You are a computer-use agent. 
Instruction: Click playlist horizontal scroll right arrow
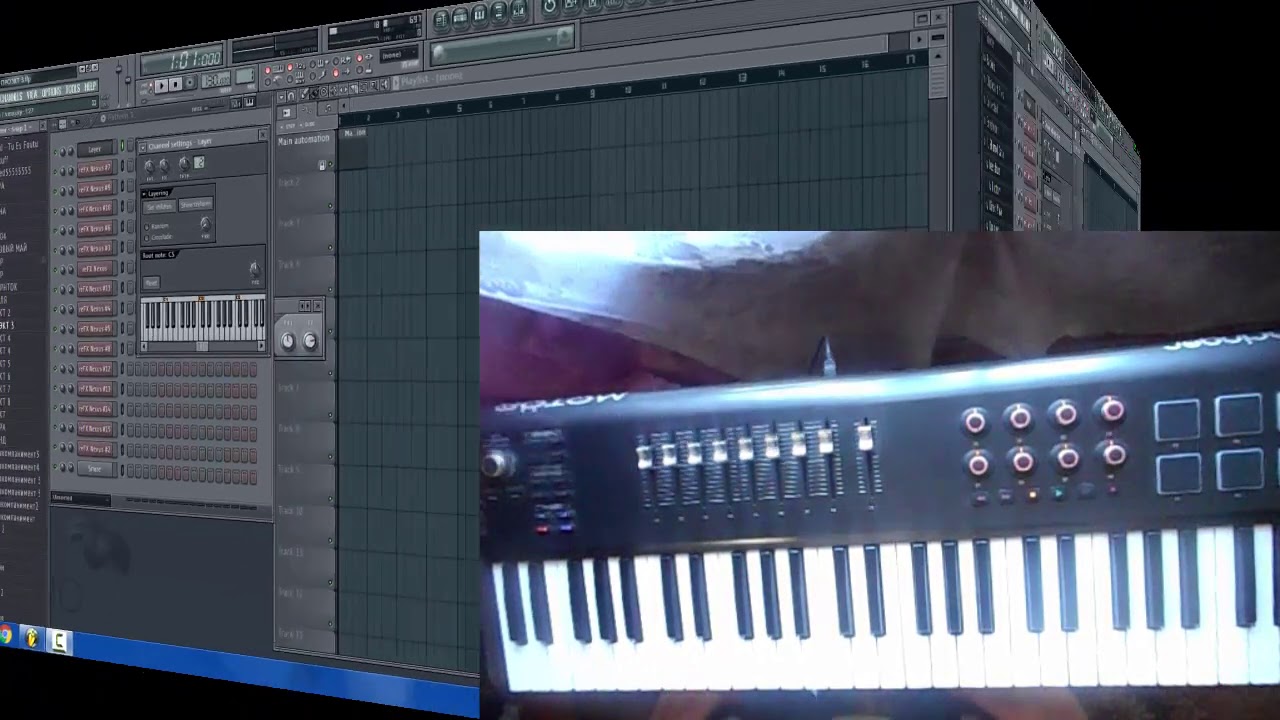coord(919,39)
